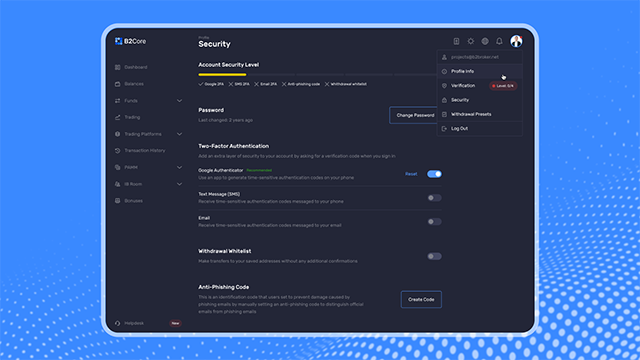Click the Email 2FA status chip
Image resolution: width=640 pixels, height=360 pixels.
point(265,84)
